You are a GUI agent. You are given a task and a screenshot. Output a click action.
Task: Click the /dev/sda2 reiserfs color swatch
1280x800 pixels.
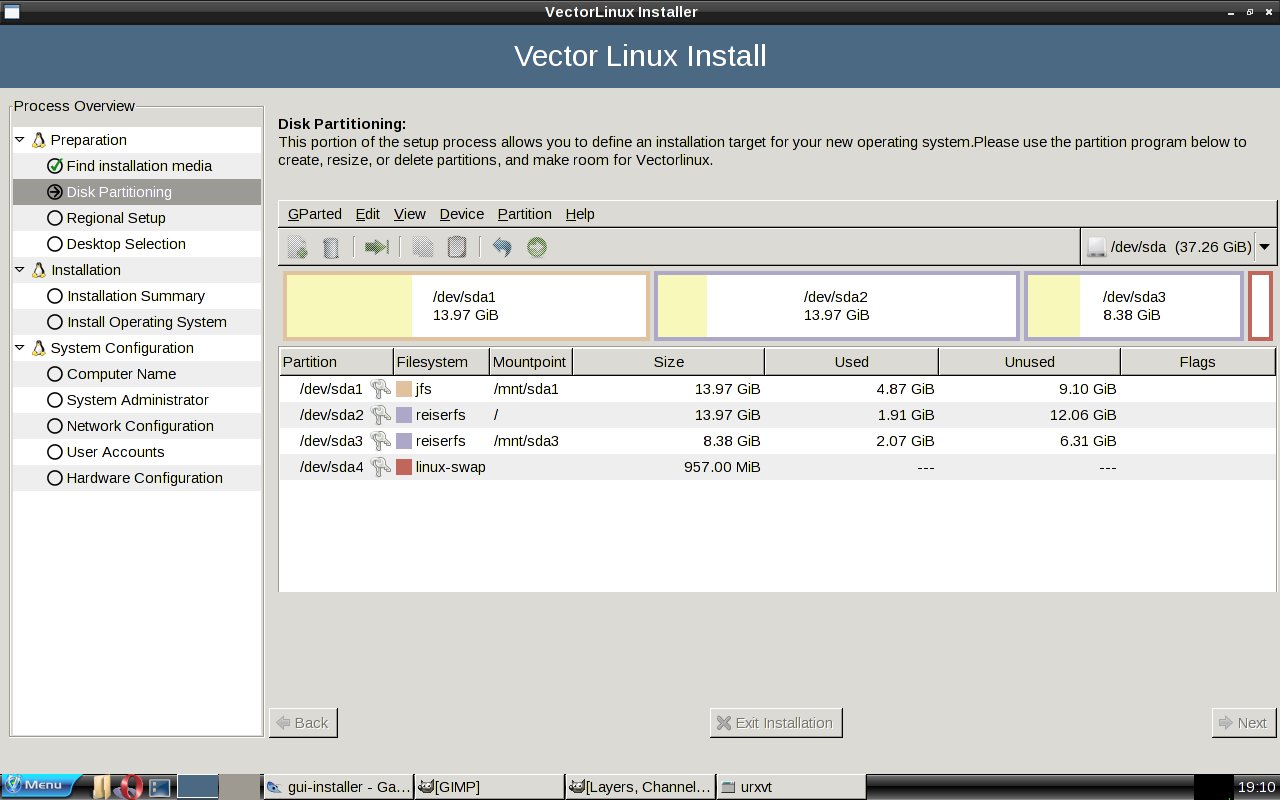[404, 415]
